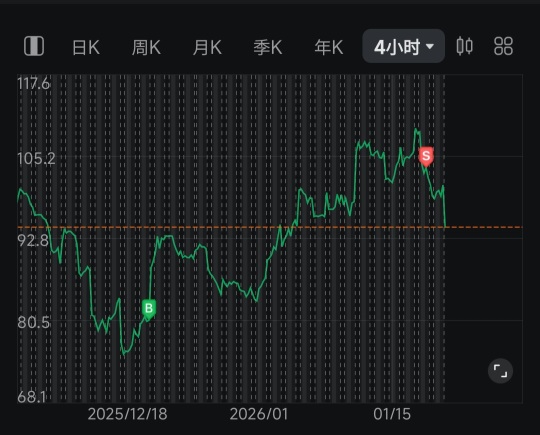The height and width of the screenshot is (435, 540).
Task: Switch to the 季K quarterly chart
Action: (x=268, y=47)
